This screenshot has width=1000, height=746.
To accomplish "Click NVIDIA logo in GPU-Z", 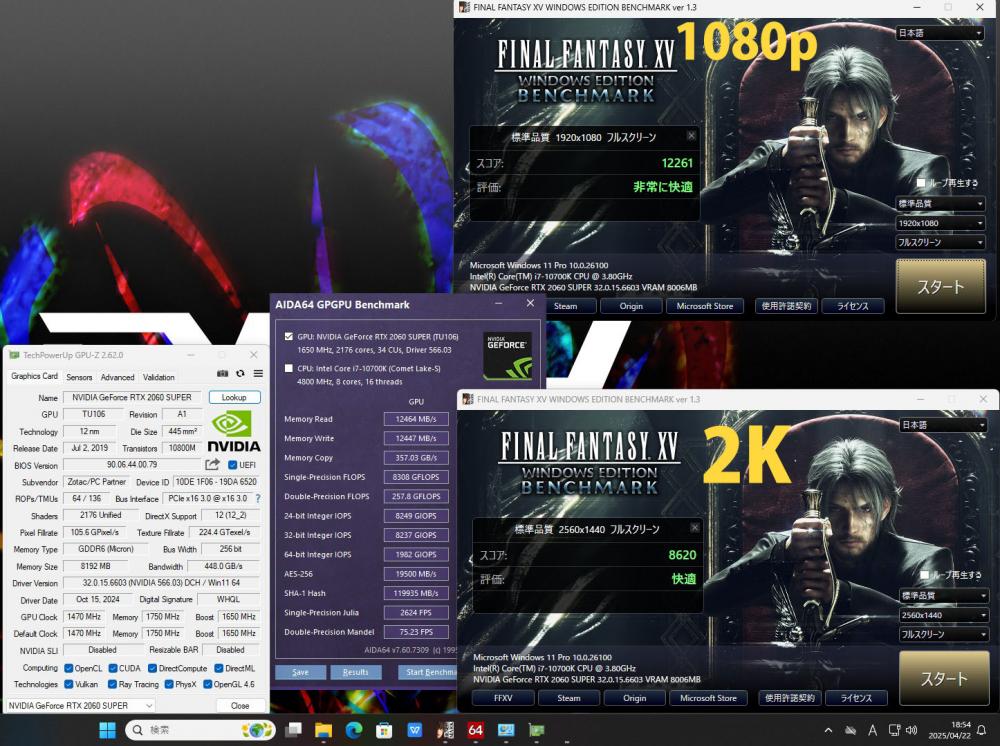I will point(233,432).
